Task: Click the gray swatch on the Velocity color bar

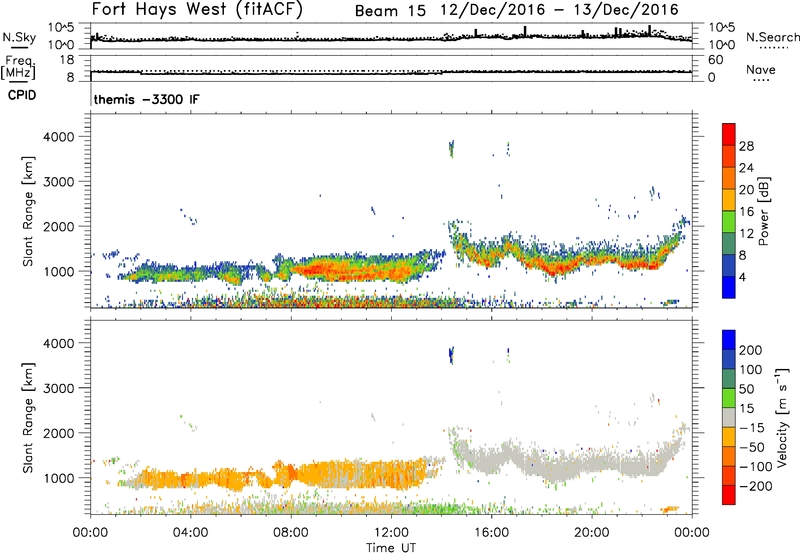Action: pyautogui.click(x=729, y=417)
